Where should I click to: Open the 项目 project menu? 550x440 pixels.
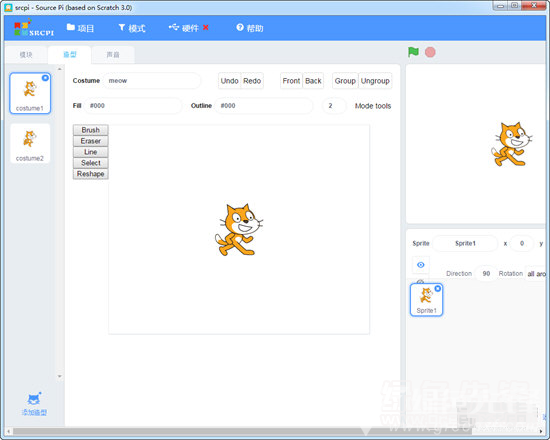(80, 28)
